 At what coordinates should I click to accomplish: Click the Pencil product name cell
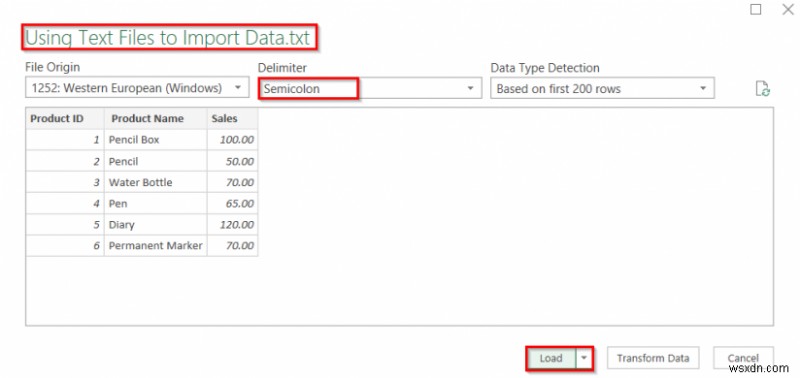[156, 161]
